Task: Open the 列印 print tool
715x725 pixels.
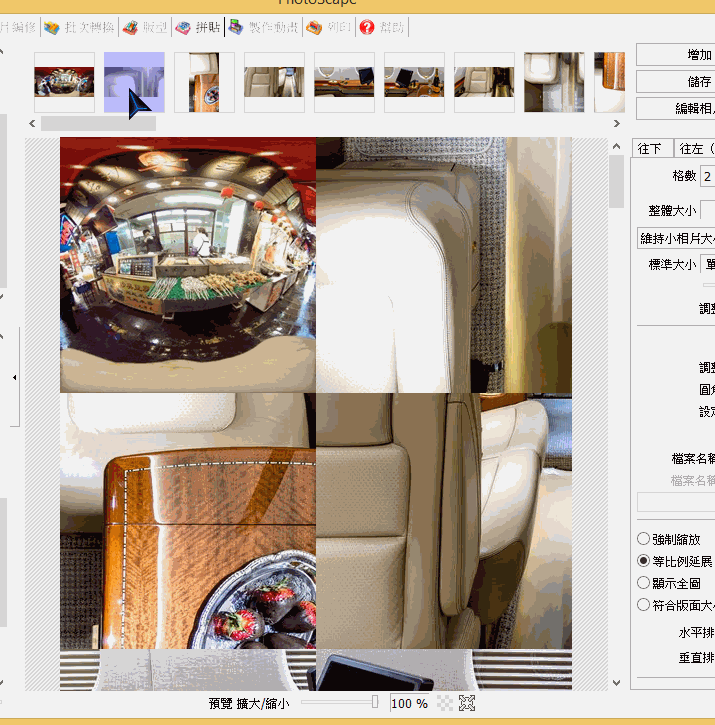Action: (329, 28)
